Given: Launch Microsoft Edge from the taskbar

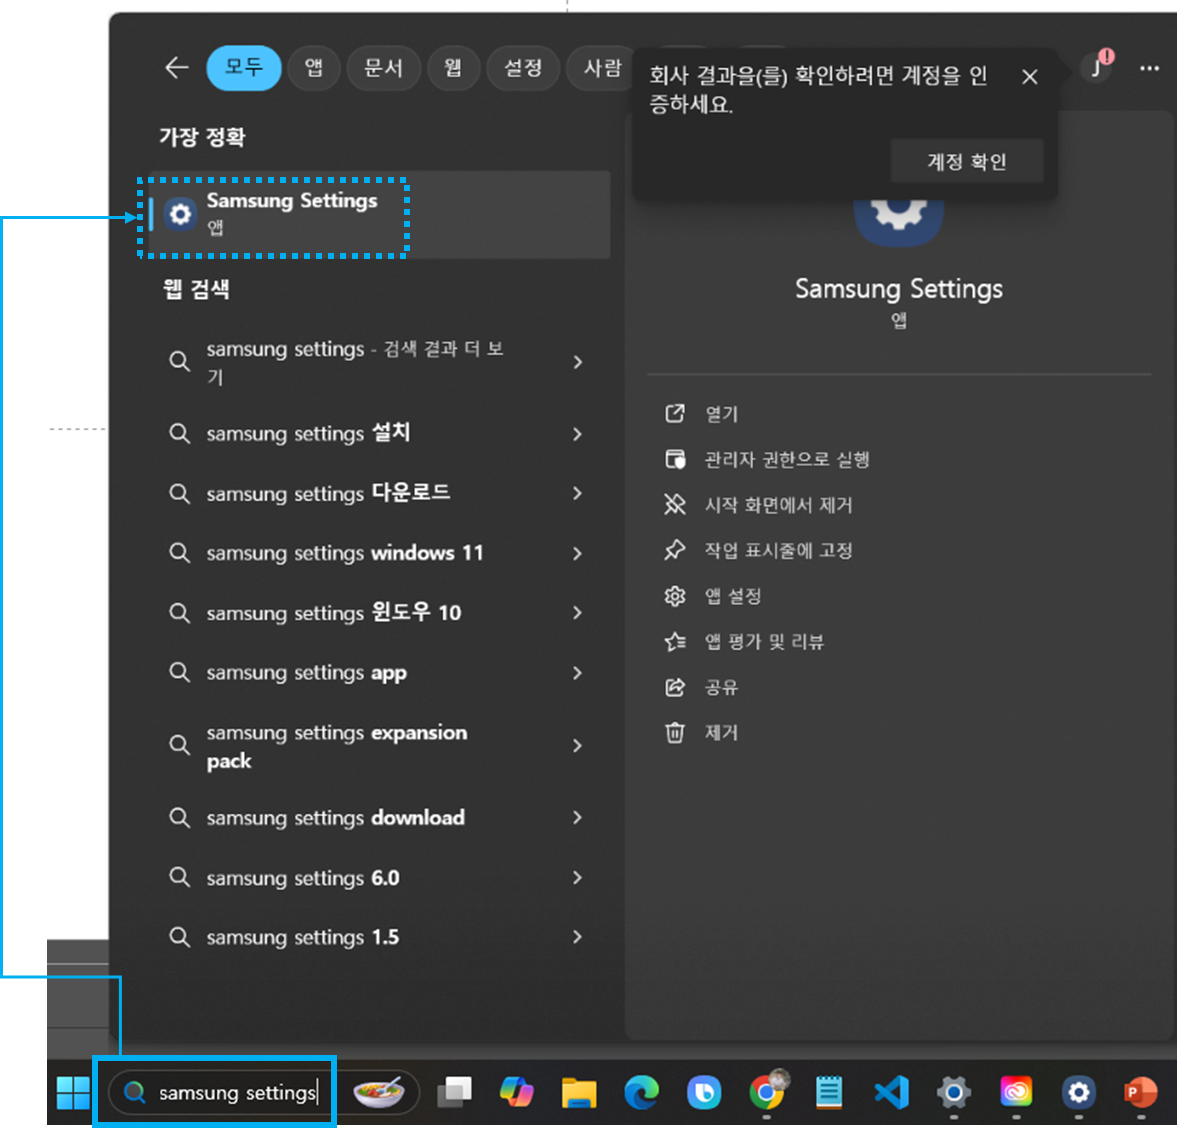Looking at the screenshot, I should pos(641,1093).
